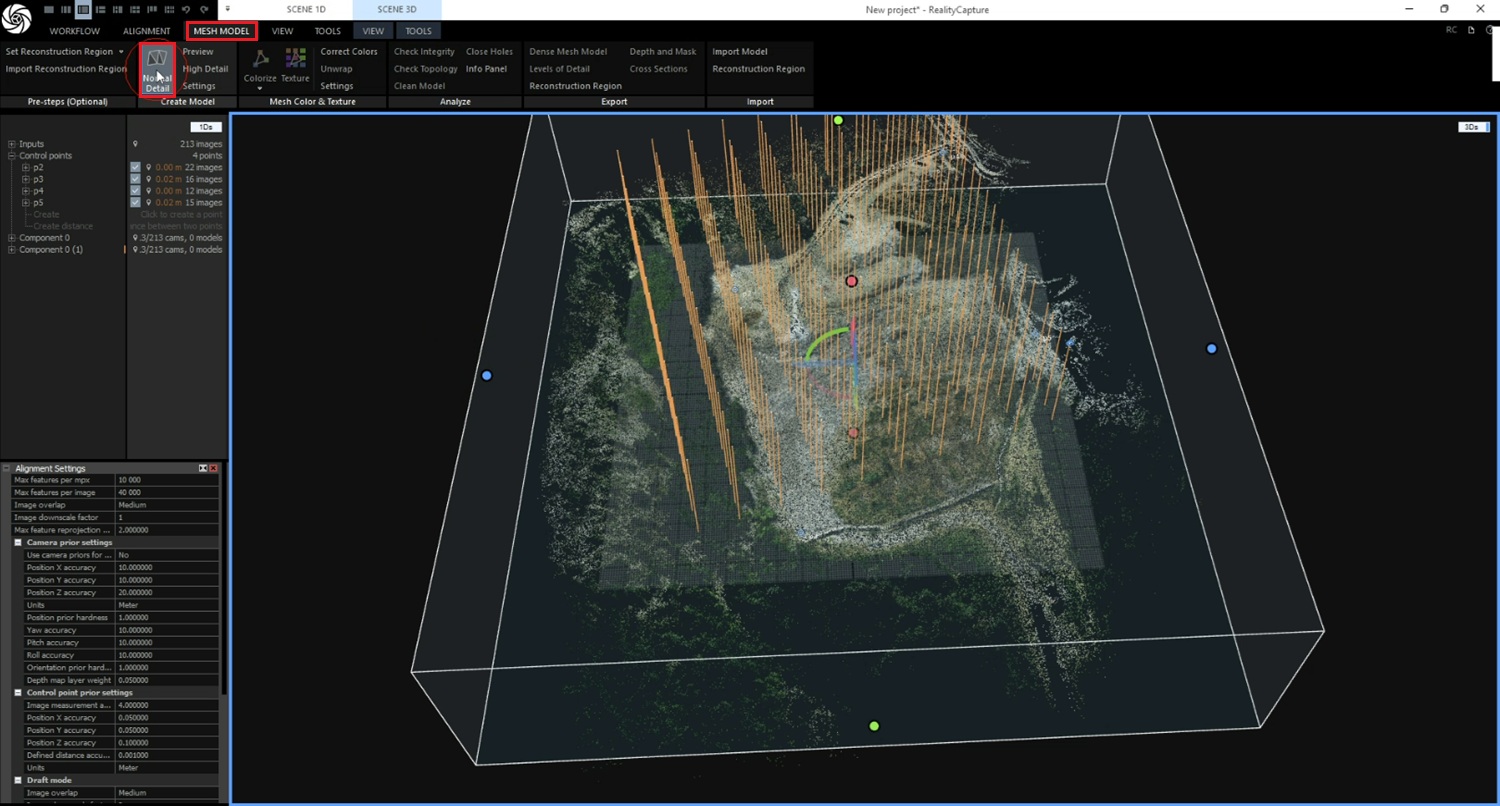Viewport: 1500px width, 806px height.
Task: Click the red widget handle in 3D view
Action: (852, 282)
